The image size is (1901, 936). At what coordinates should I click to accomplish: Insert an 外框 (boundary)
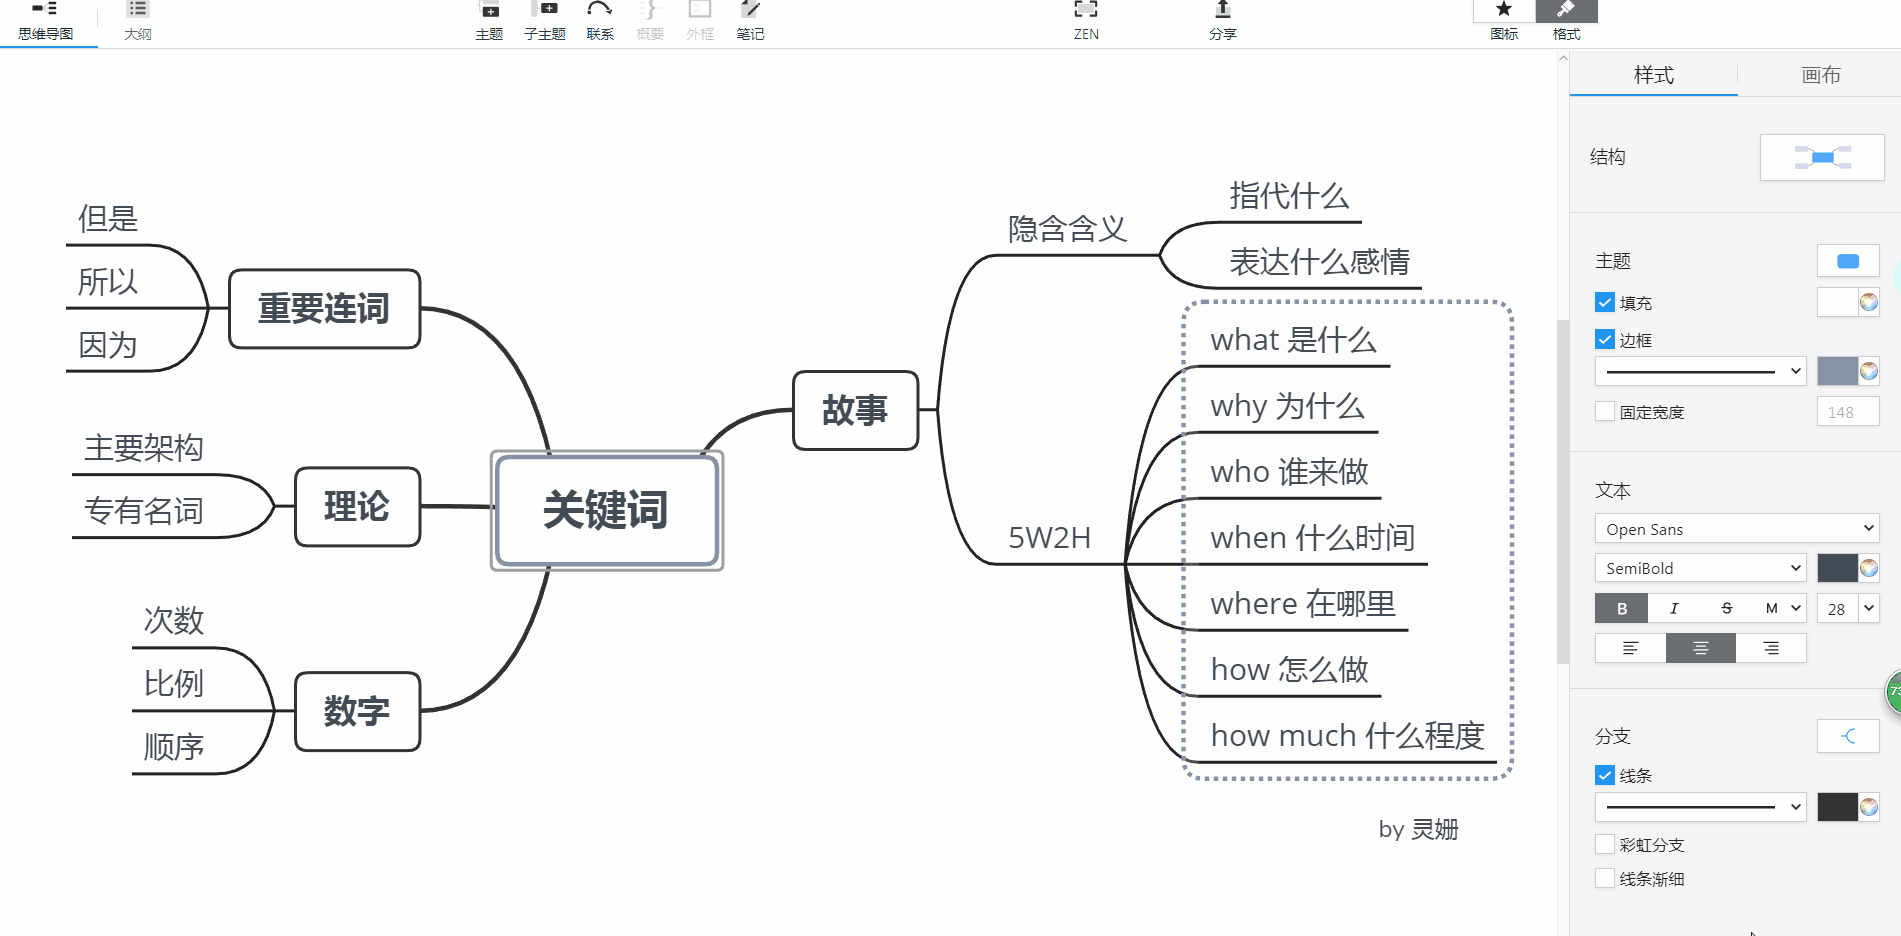[700, 18]
